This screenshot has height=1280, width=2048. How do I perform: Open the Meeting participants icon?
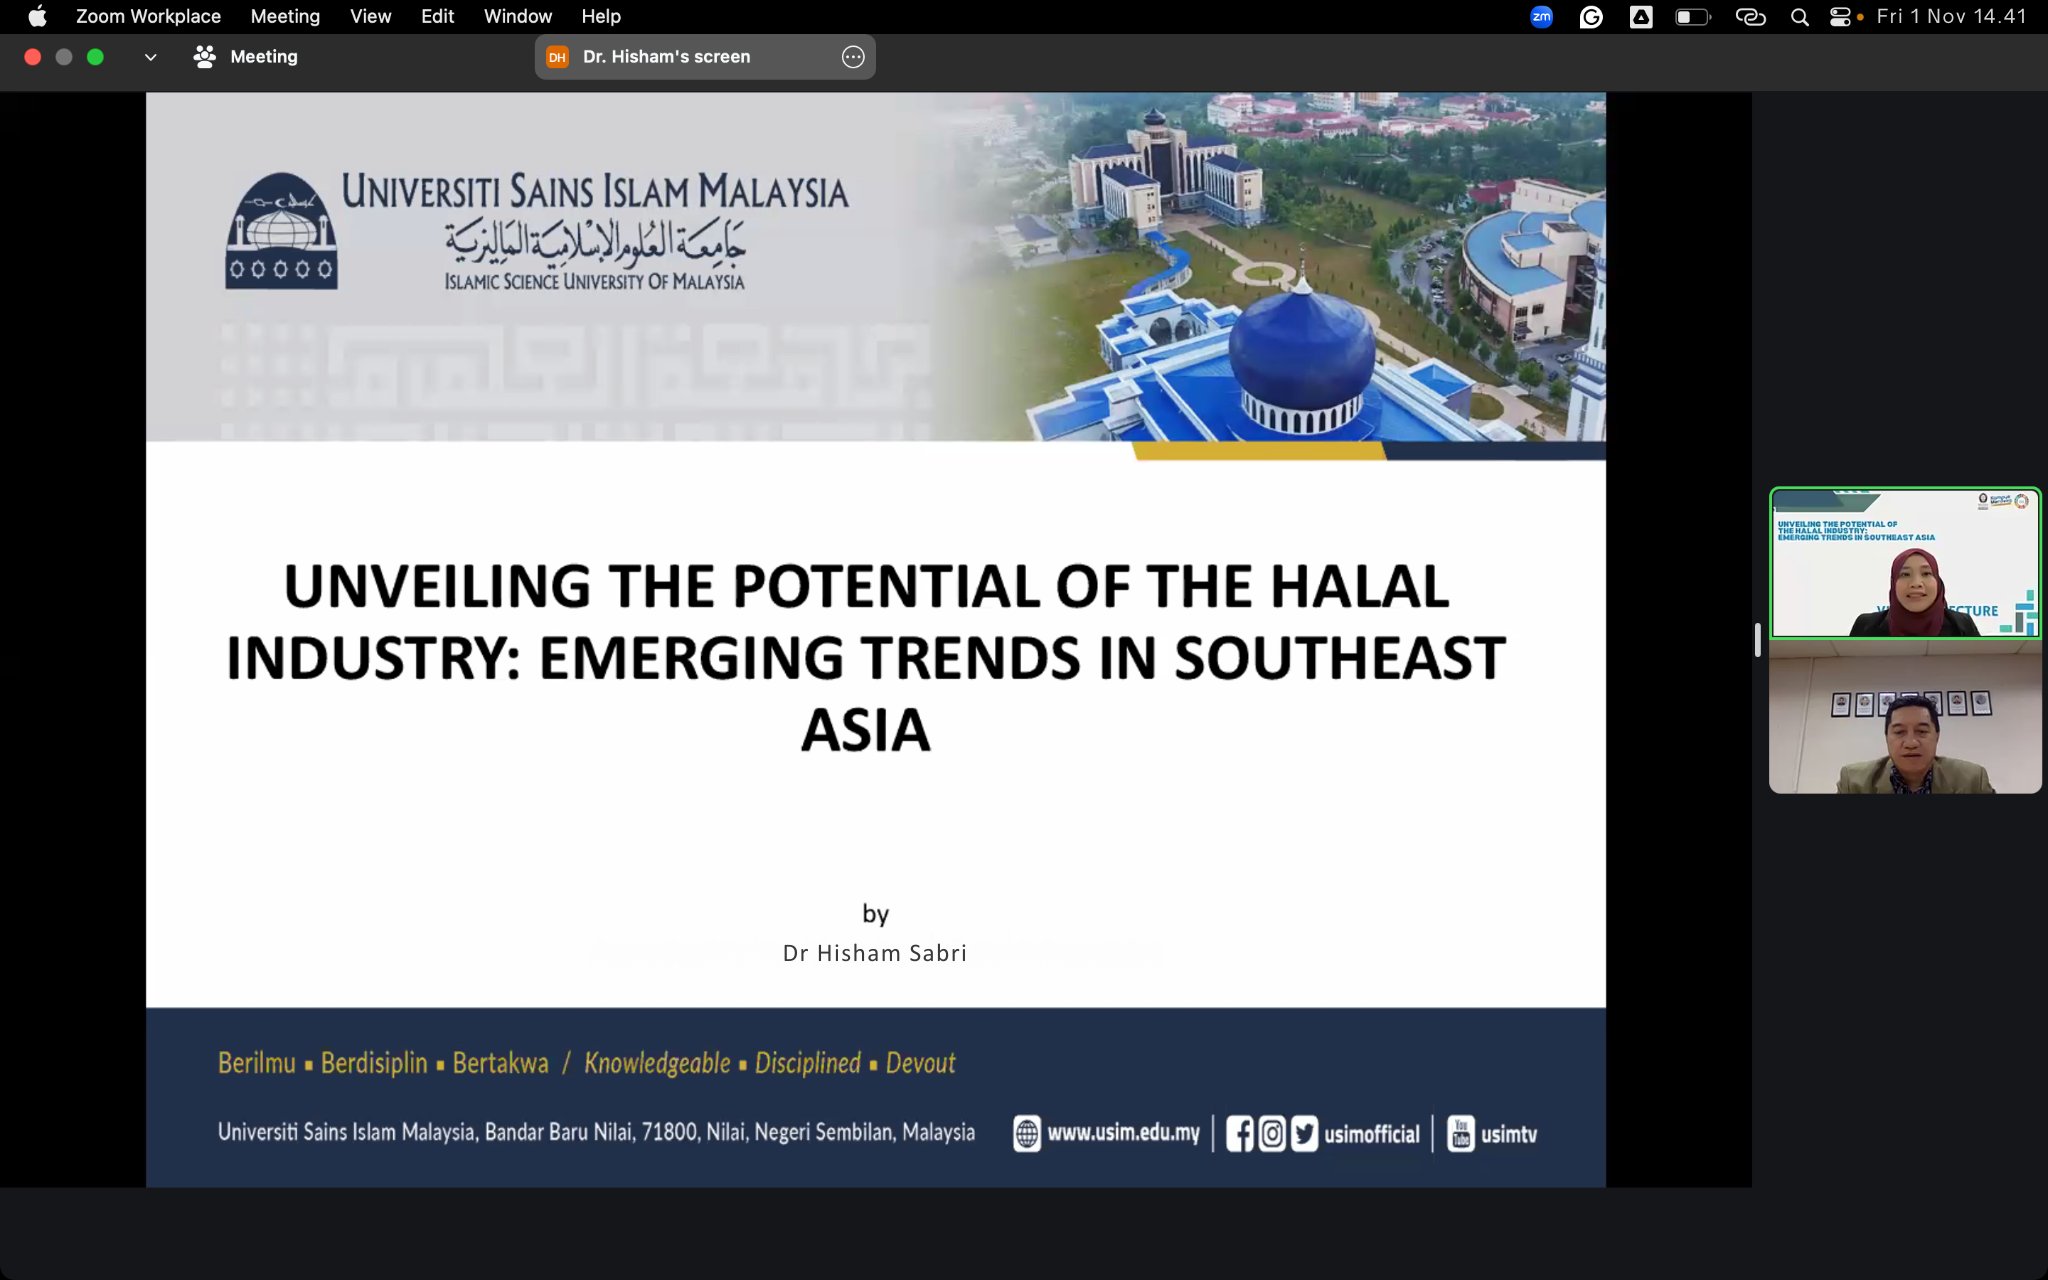coord(204,57)
